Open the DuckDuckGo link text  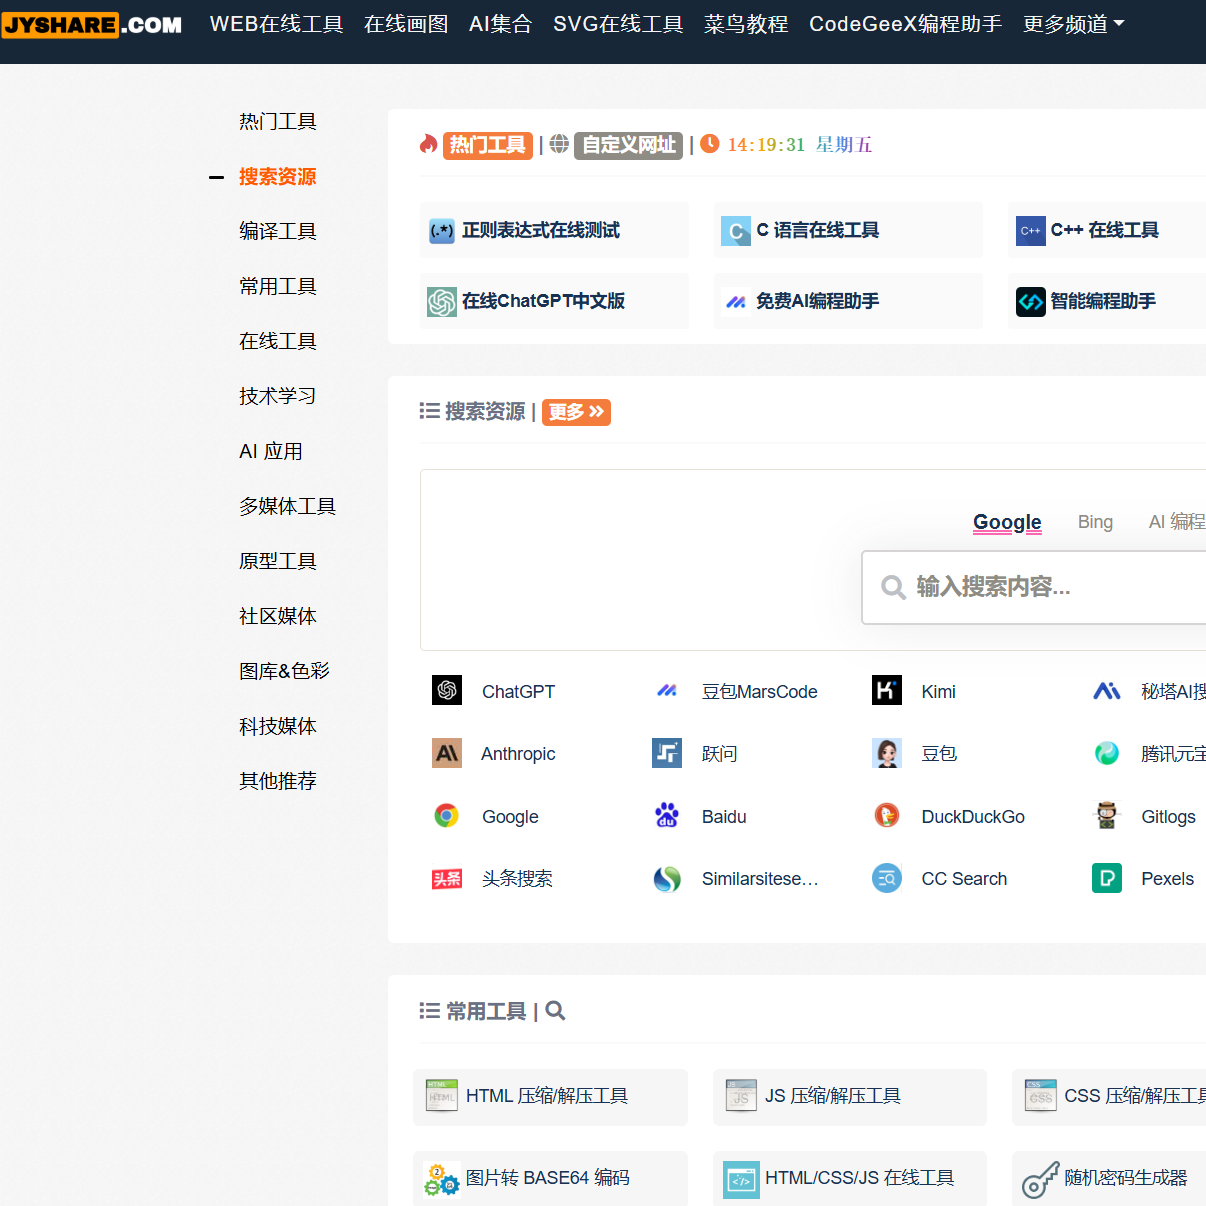tap(973, 817)
